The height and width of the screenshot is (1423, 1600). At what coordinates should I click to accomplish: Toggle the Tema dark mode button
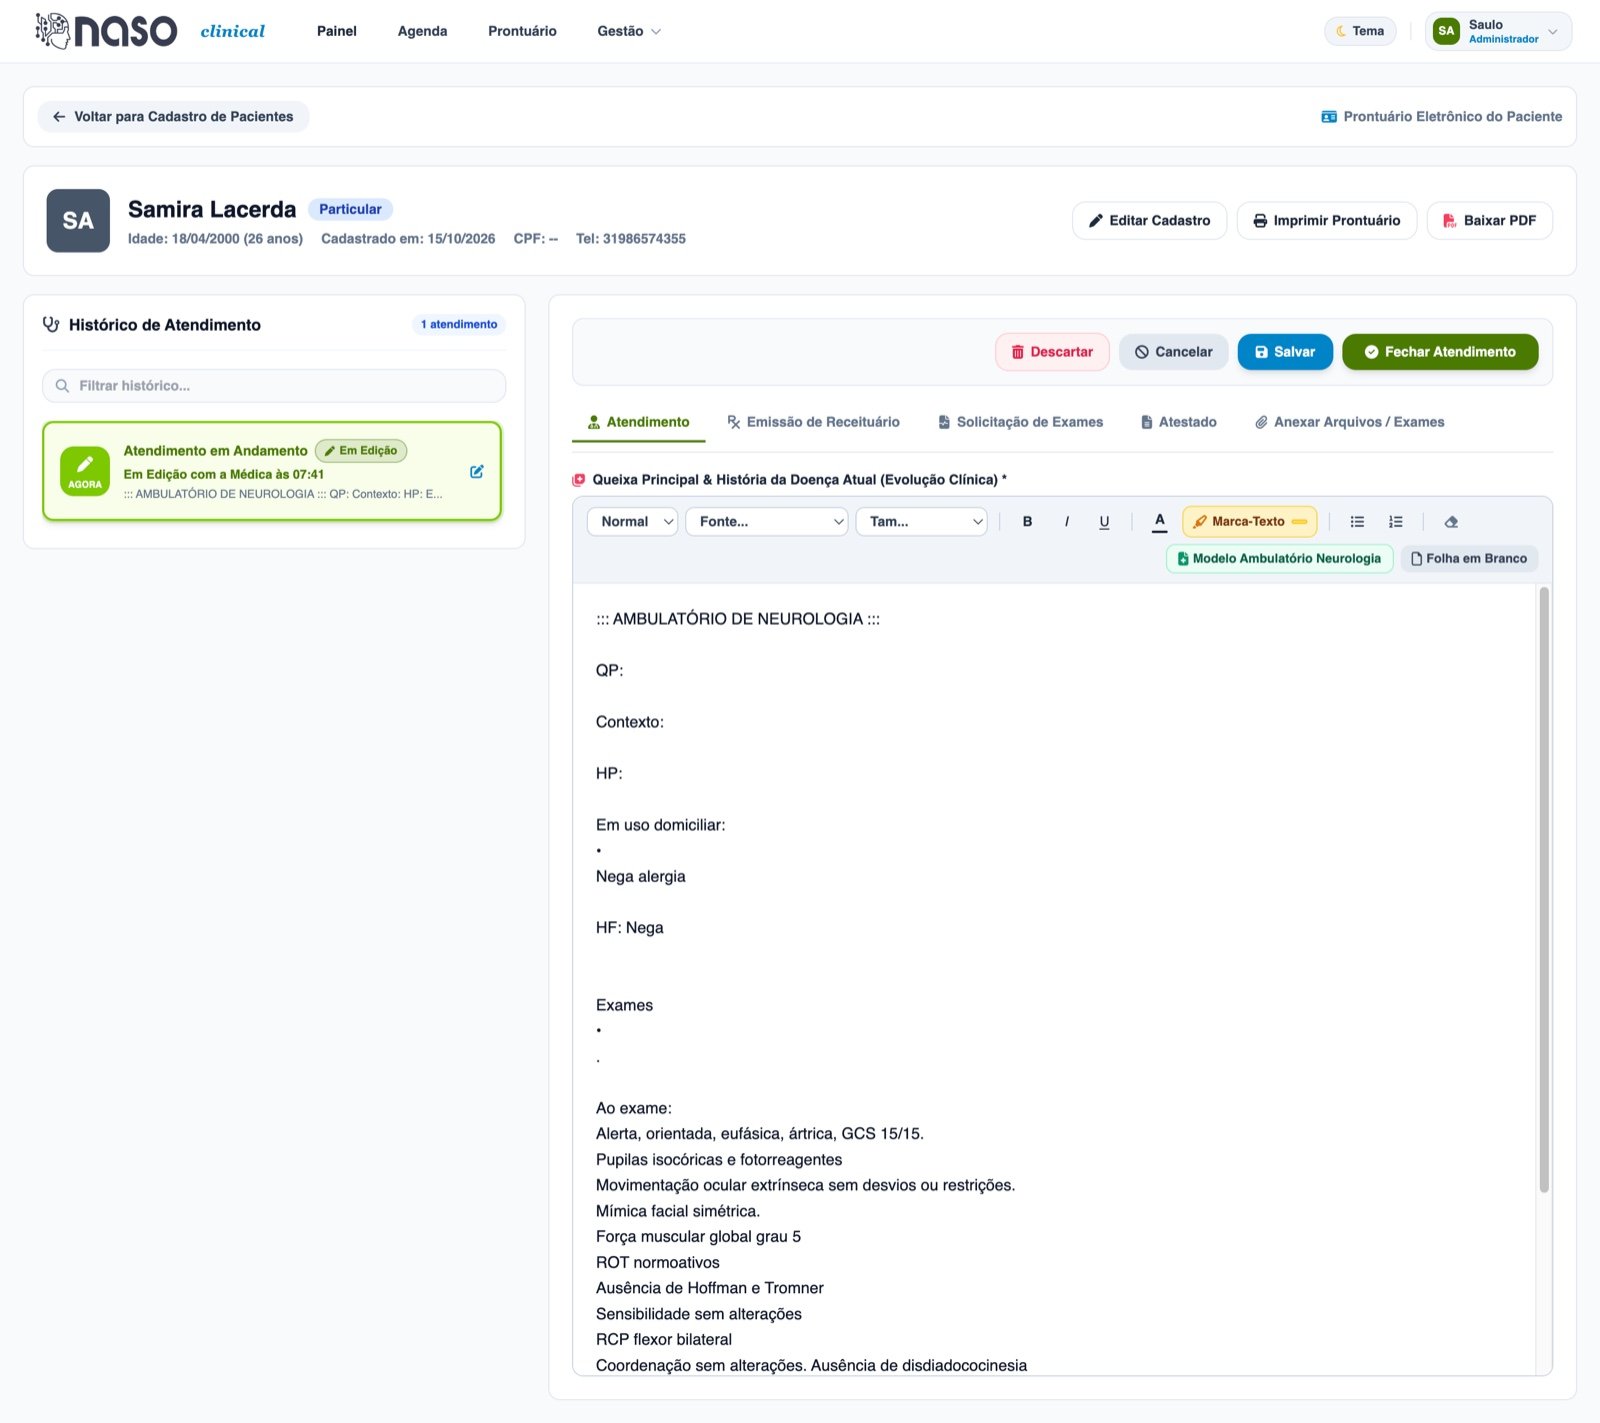1360,31
